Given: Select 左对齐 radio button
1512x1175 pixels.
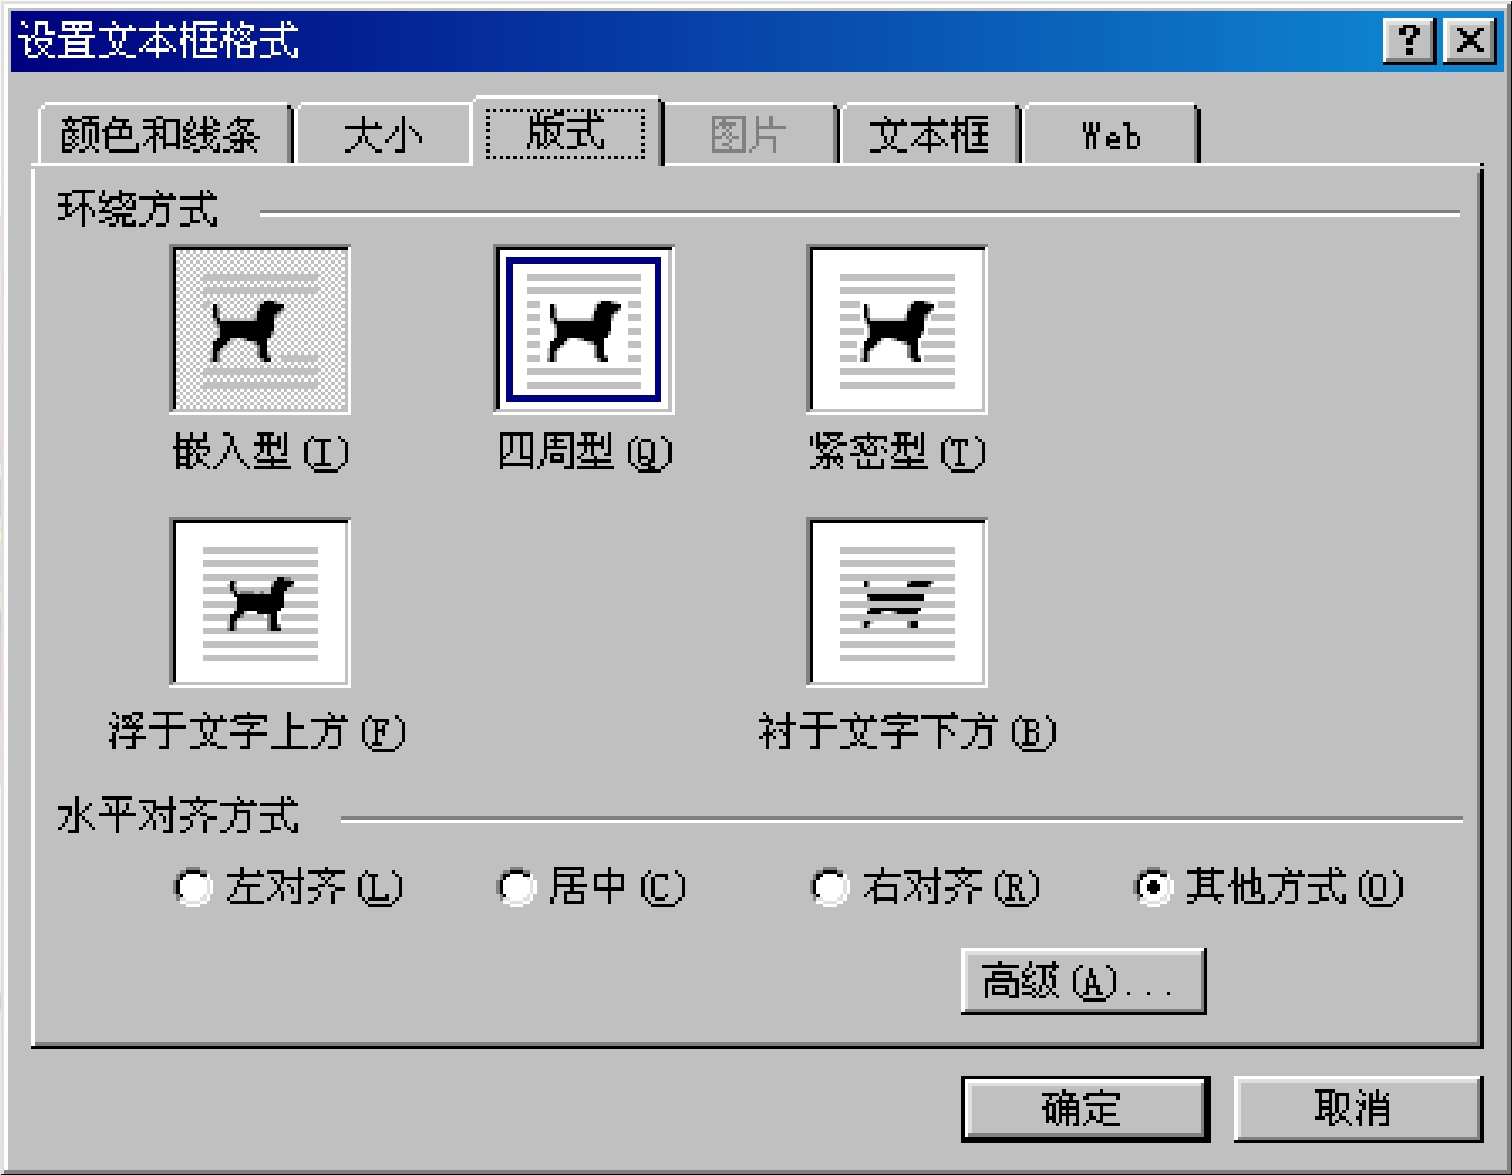Looking at the screenshot, I should tap(193, 887).
